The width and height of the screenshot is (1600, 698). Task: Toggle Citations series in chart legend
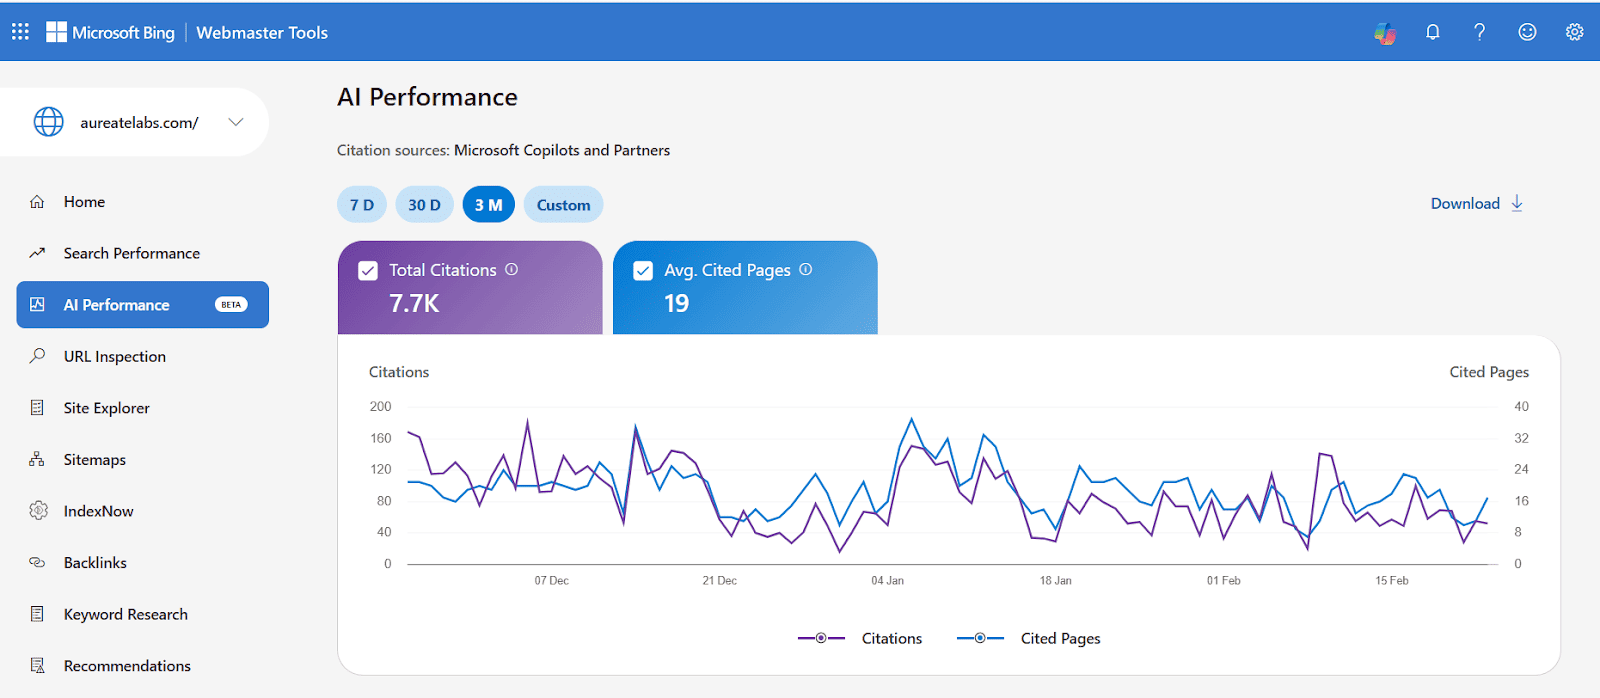pos(860,638)
